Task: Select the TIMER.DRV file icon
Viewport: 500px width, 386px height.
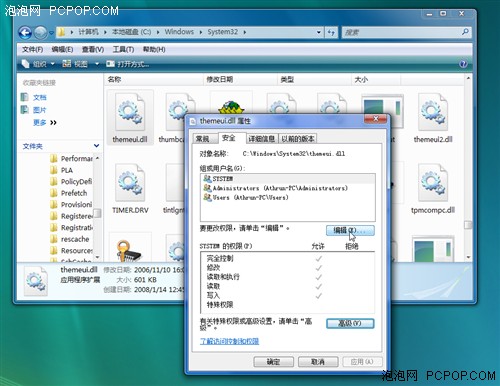Action: tap(130, 188)
